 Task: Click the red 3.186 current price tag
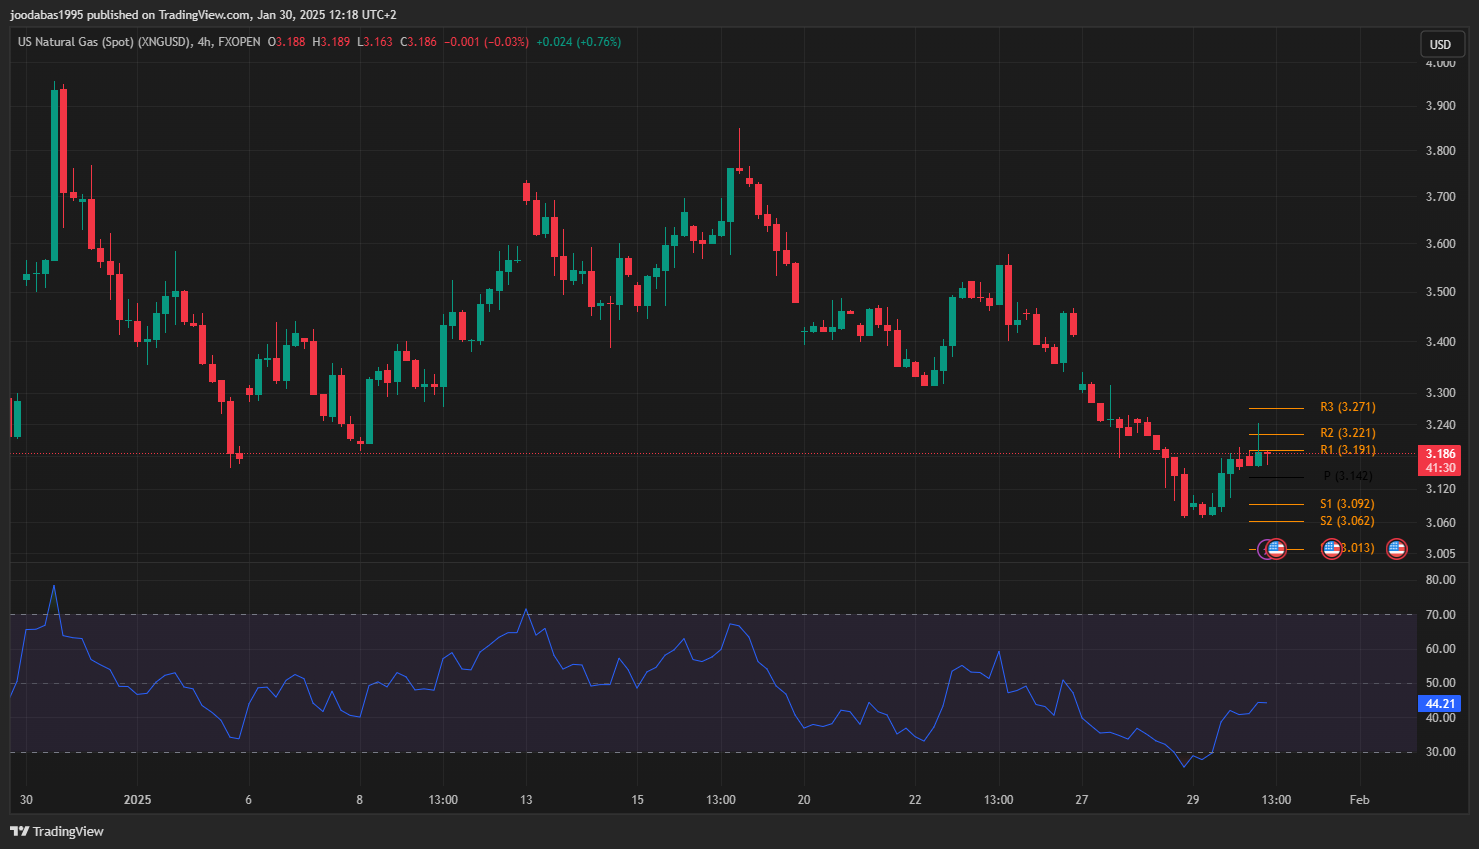(x=1440, y=454)
